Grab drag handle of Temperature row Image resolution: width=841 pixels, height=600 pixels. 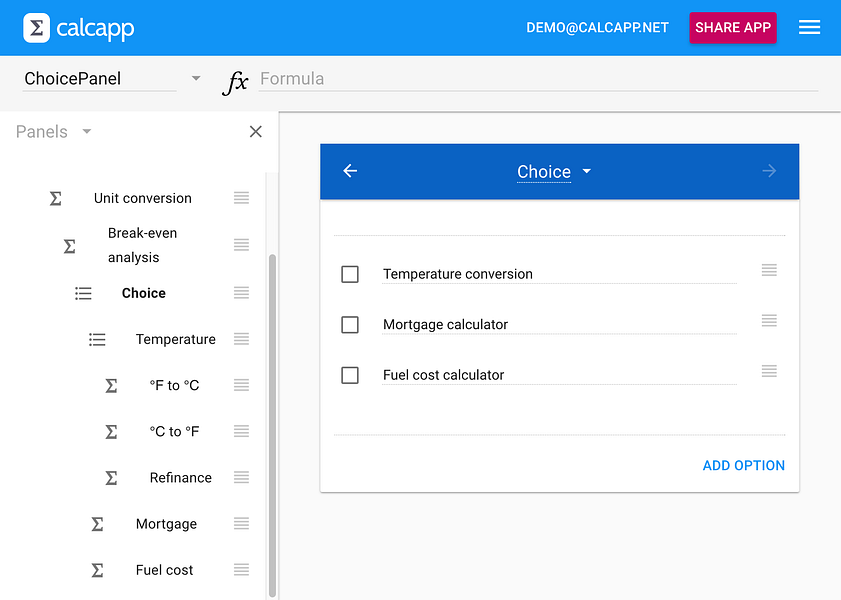point(241,338)
